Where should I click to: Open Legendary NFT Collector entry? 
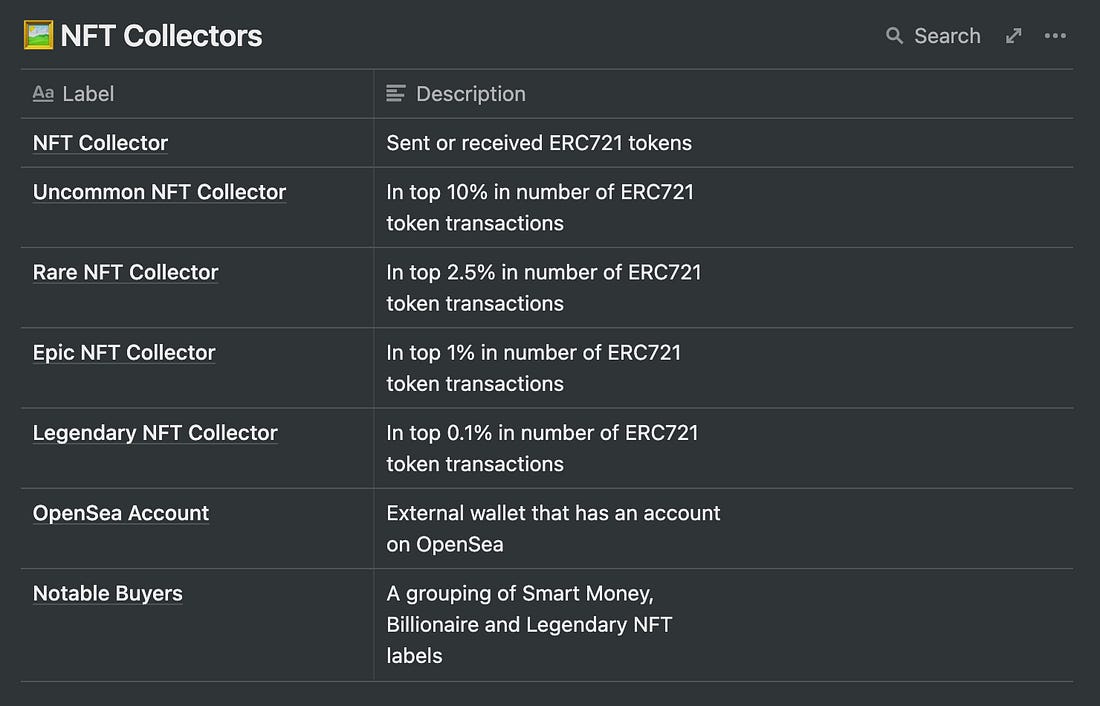coord(155,433)
